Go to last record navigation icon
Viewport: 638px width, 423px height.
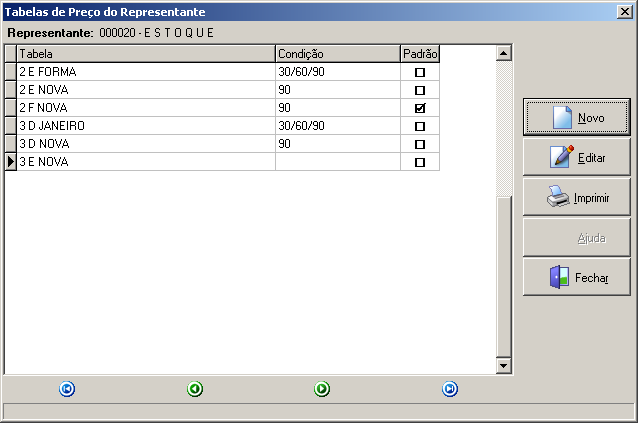(450, 389)
